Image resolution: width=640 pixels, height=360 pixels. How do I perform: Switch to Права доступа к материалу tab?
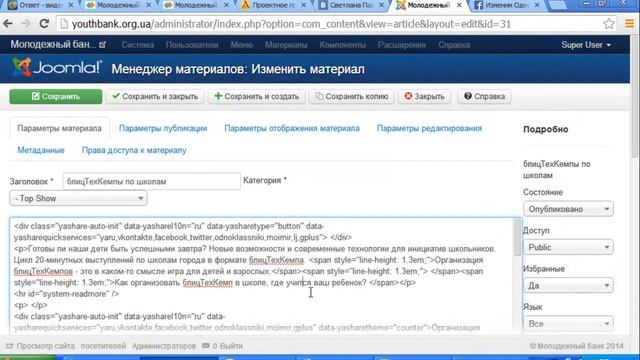click(134, 150)
